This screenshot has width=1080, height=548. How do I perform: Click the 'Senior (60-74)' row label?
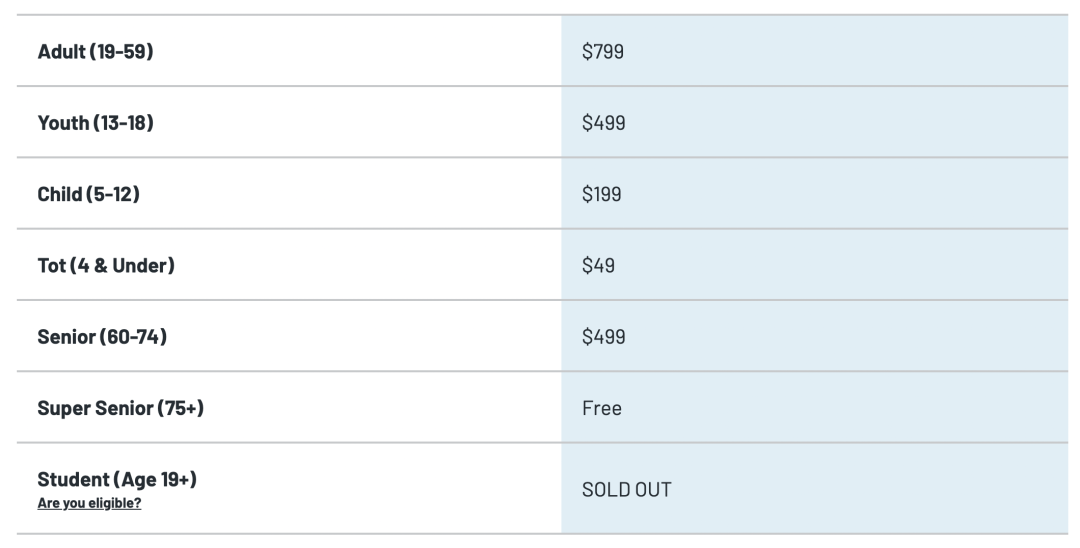(102, 337)
